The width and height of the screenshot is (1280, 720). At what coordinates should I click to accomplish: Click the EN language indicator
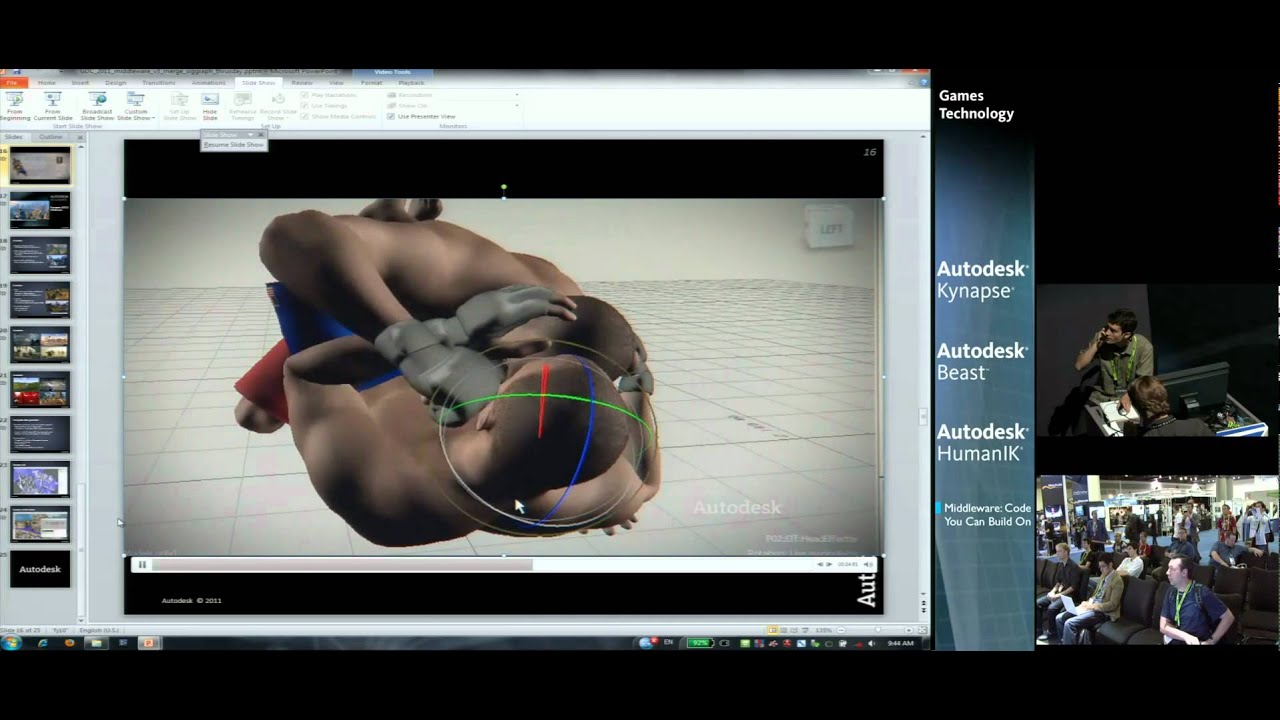[668, 643]
